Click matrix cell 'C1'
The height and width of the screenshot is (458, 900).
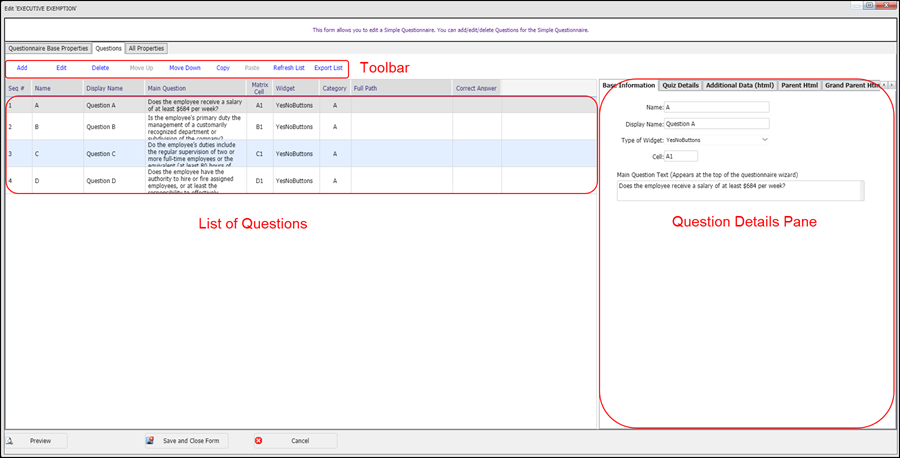[259, 154]
